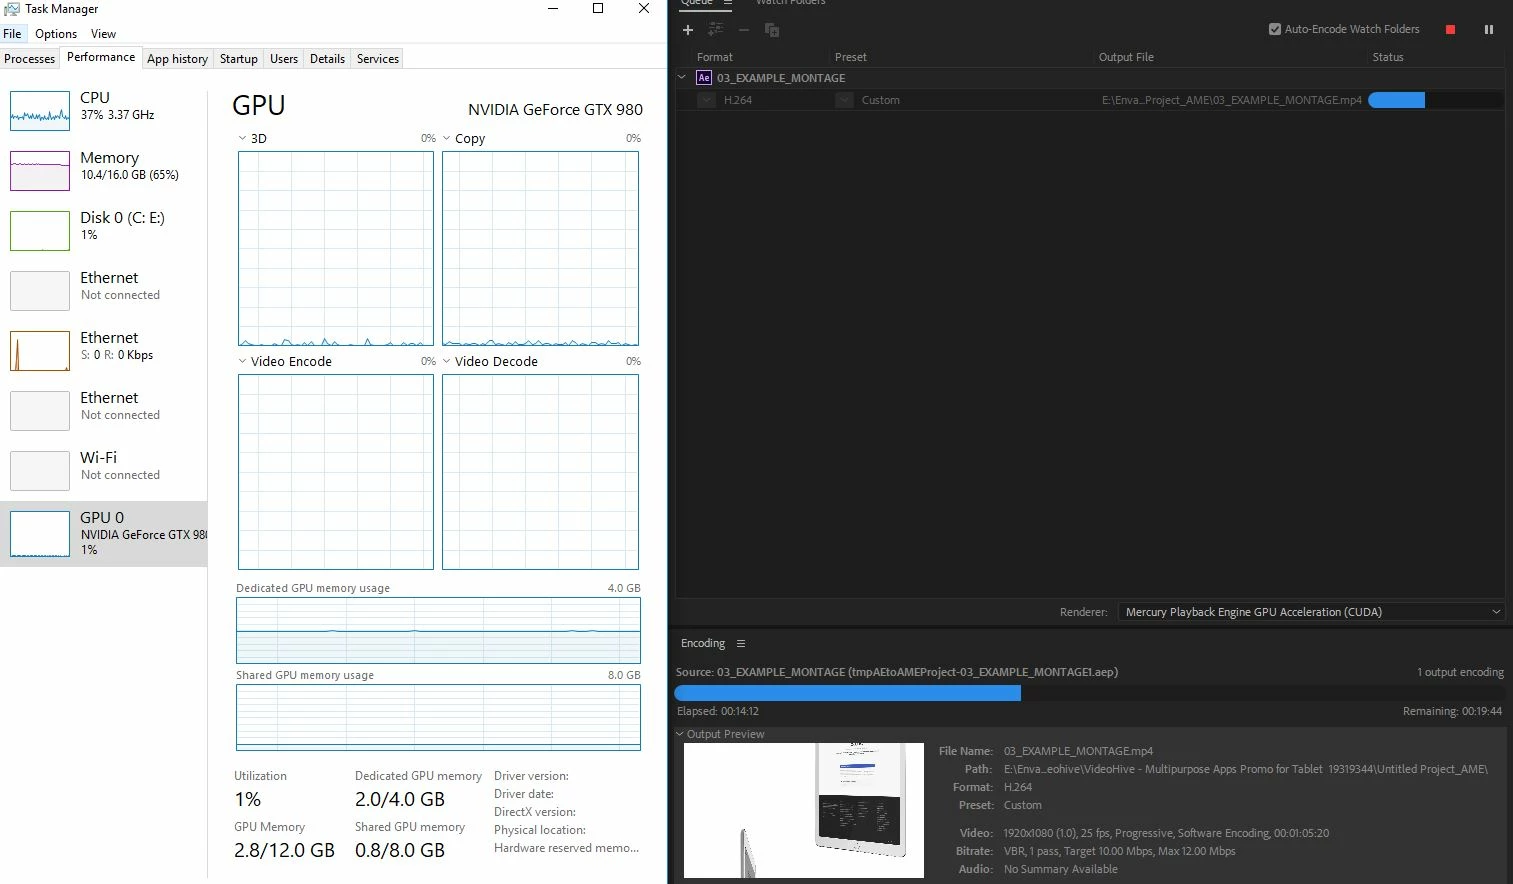
Task: Click the Video Encode usage graph
Action: click(336, 472)
